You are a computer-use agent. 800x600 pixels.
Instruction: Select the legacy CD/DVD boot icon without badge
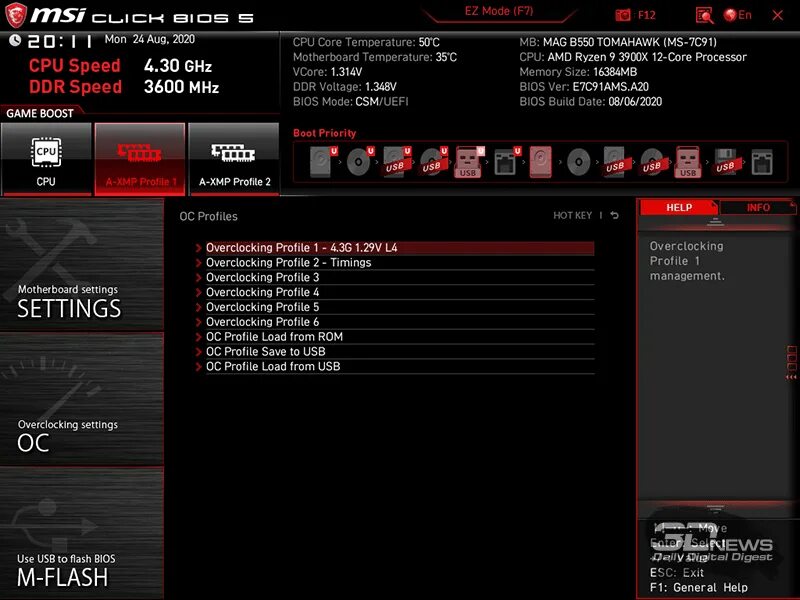579,162
